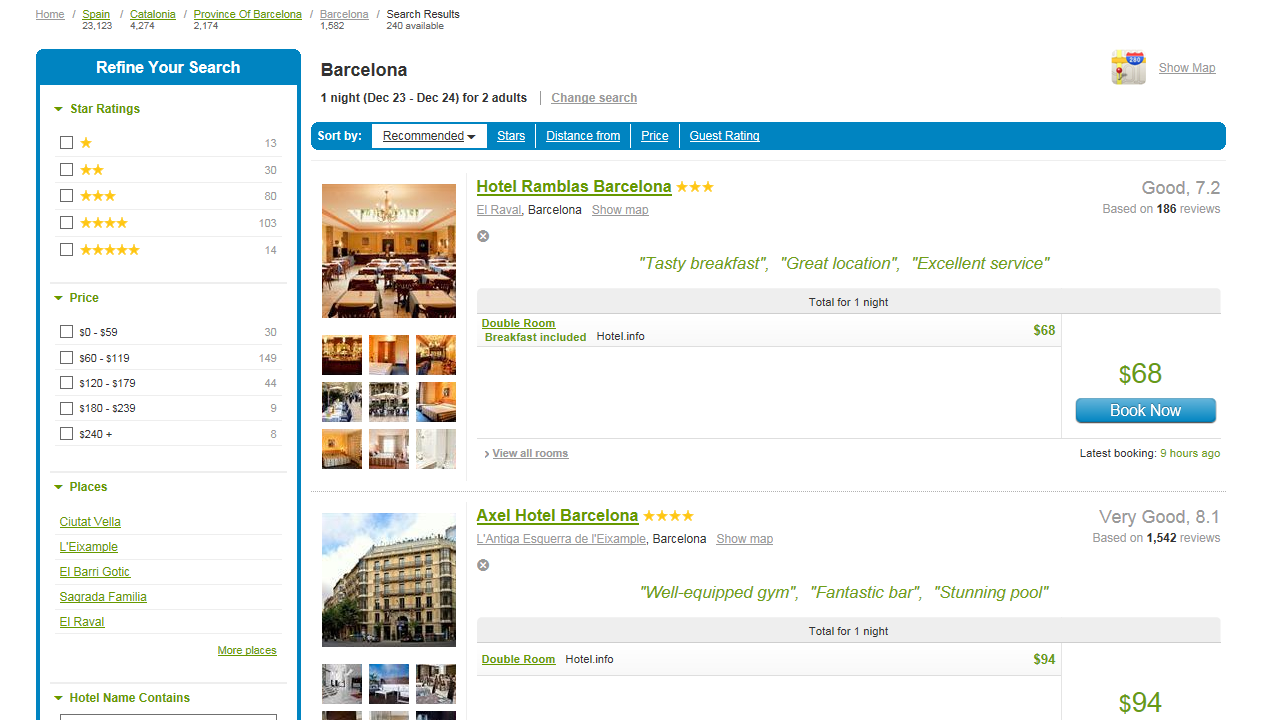
Task: Click the L'Antiga Esquerra de l'Eixample link
Action: pyautogui.click(x=561, y=539)
